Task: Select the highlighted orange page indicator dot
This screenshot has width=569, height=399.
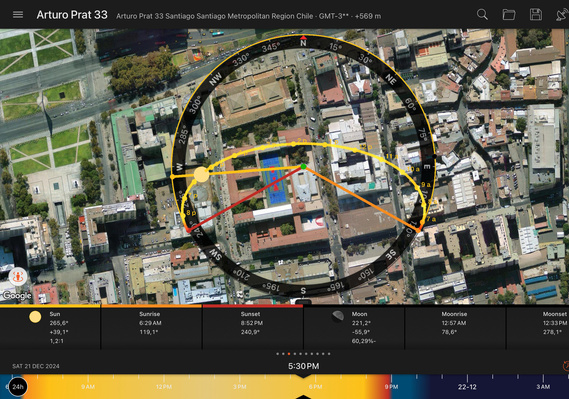Action: 289,354
